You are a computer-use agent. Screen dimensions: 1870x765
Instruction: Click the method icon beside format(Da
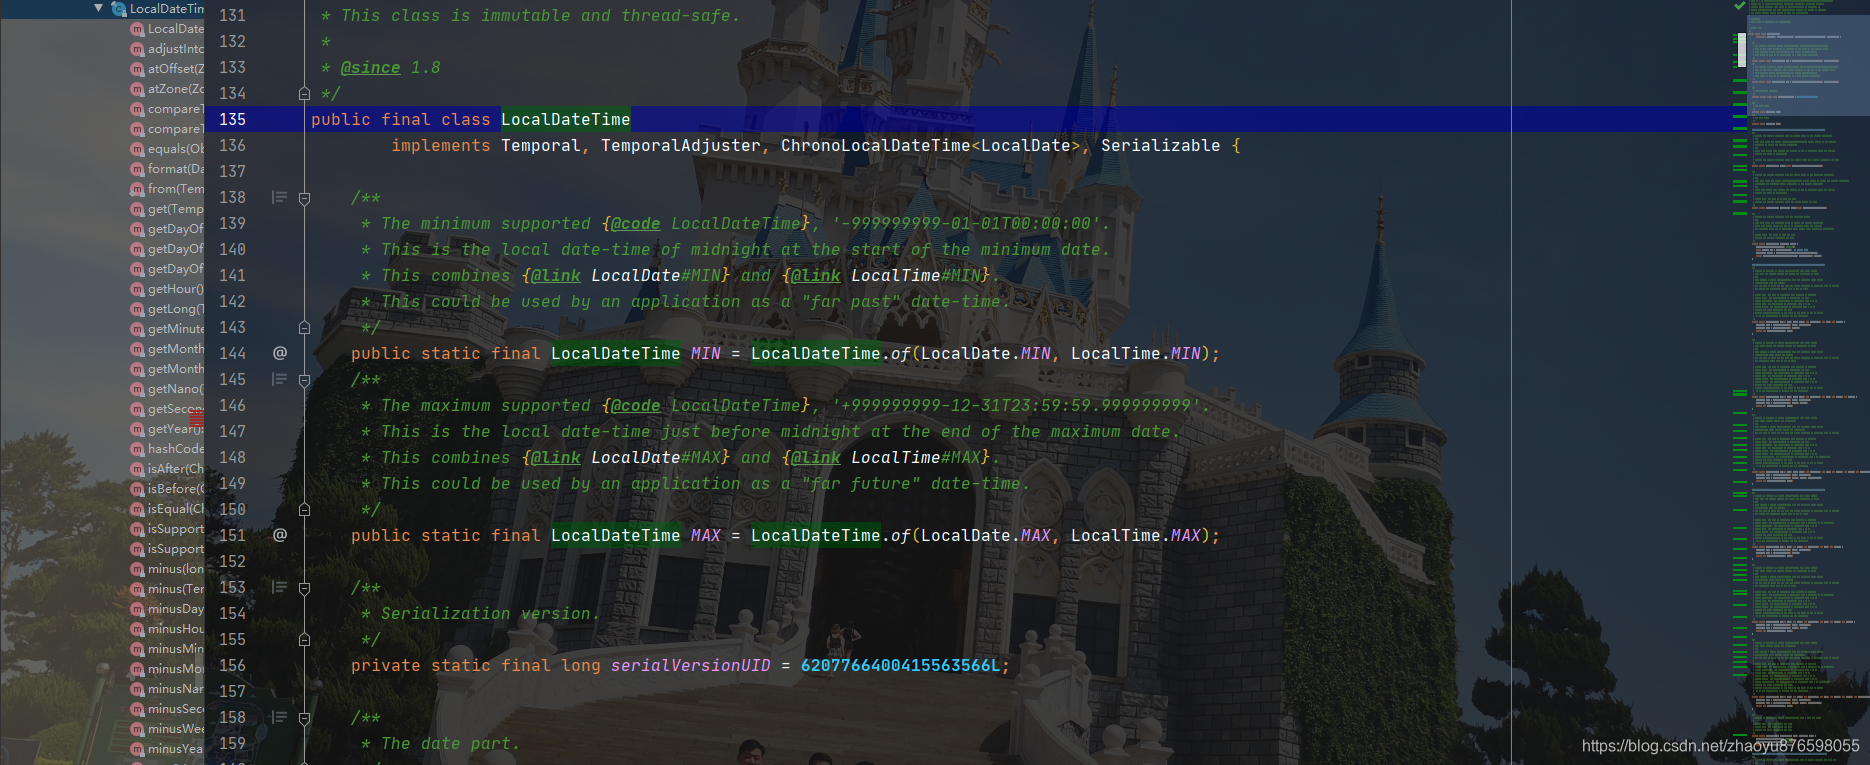138,169
